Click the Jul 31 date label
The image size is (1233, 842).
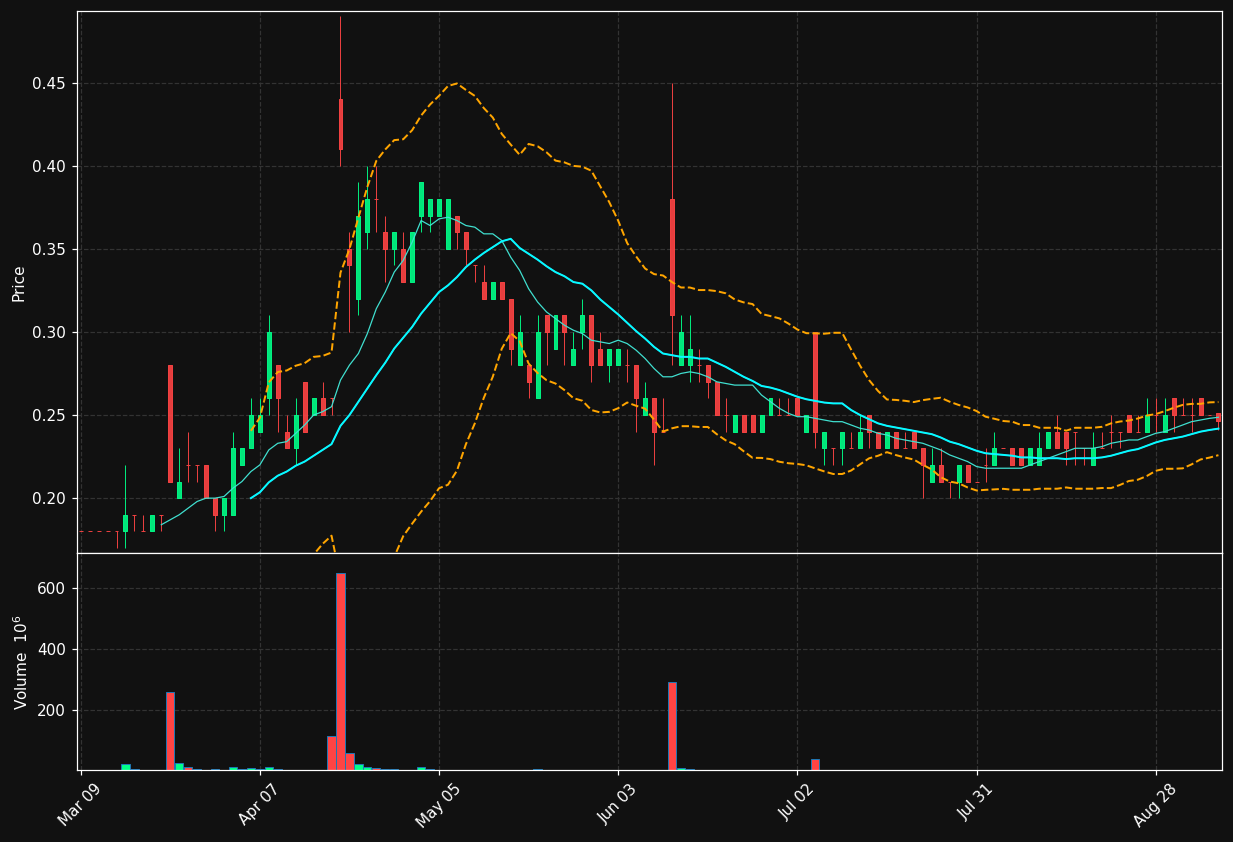pyautogui.click(x=975, y=804)
